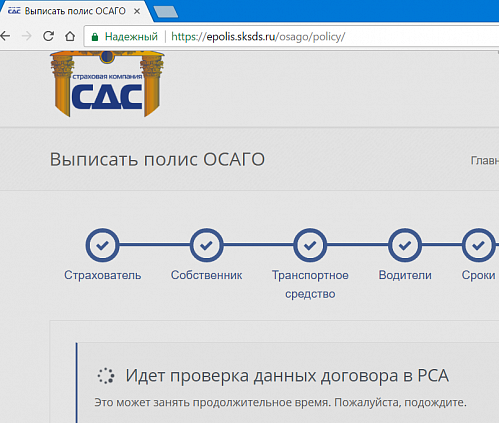
Task: Click the Собственник step checkmark circle
Action: coord(207,245)
